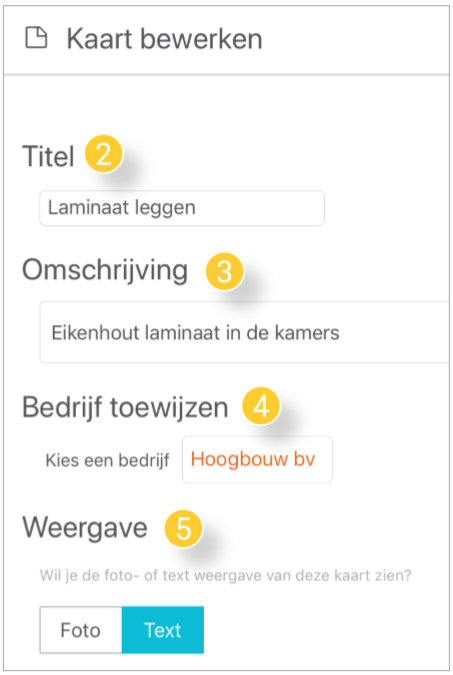Click the yellow number 5 badge
The image size is (453, 675).
pyautogui.click(x=183, y=528)
